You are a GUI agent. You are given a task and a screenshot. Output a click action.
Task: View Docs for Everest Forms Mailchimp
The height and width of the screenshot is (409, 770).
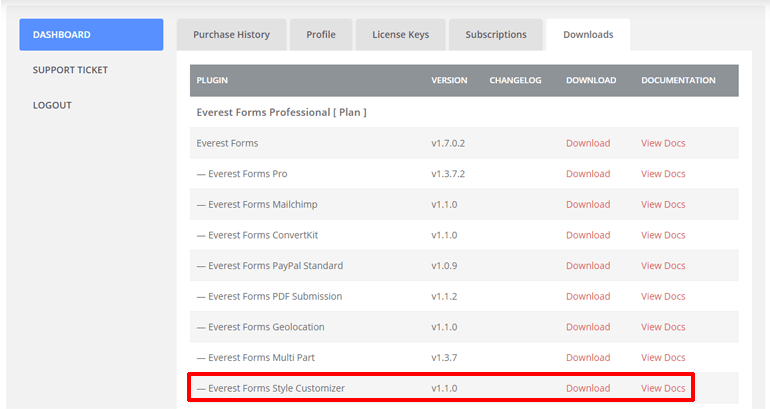tap(663, 205)
